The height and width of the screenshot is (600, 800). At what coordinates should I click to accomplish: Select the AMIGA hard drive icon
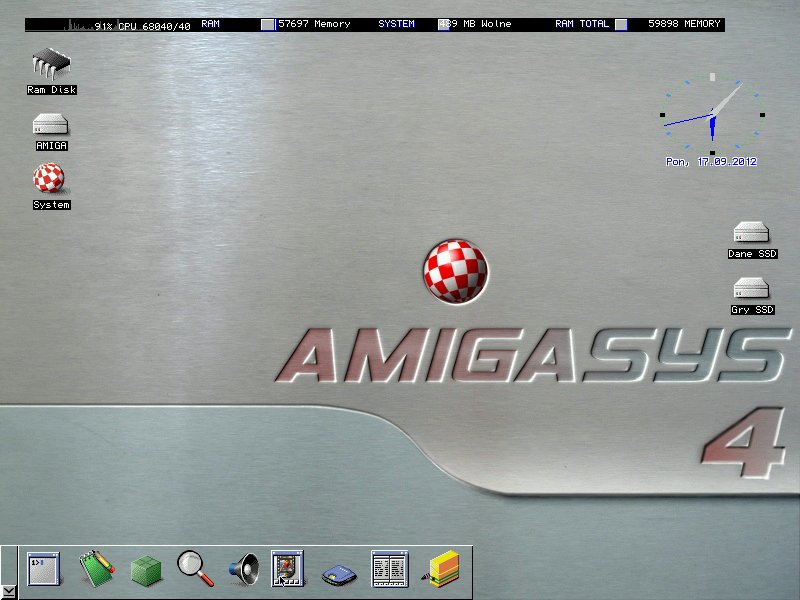pos(51,124)
